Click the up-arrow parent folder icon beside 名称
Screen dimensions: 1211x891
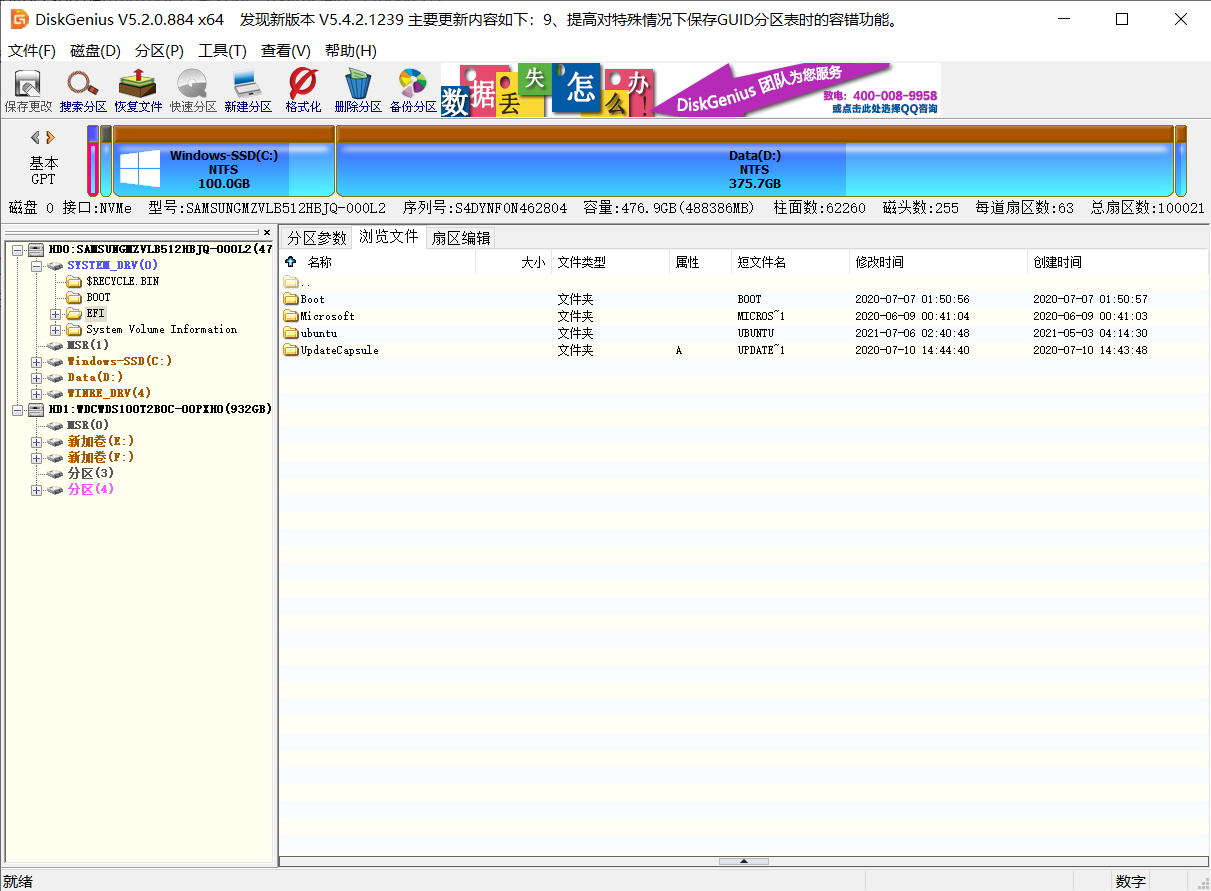click(291, 261)
